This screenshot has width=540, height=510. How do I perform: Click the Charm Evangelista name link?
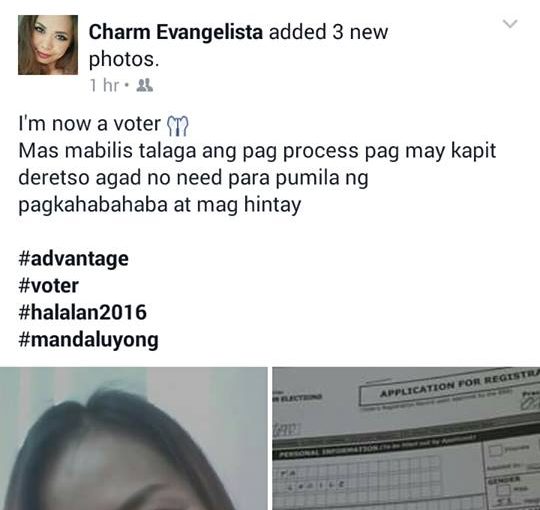176,32
